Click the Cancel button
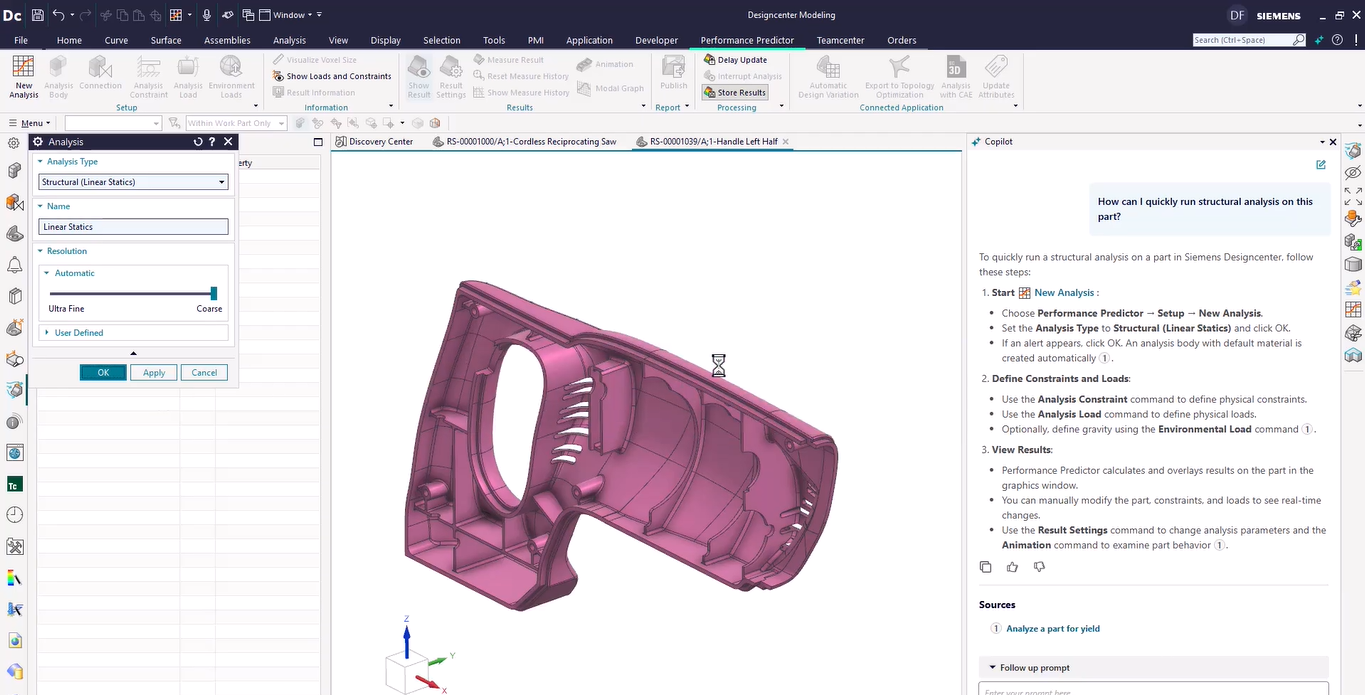The image size is (1365, 695). tap(204, 372)
